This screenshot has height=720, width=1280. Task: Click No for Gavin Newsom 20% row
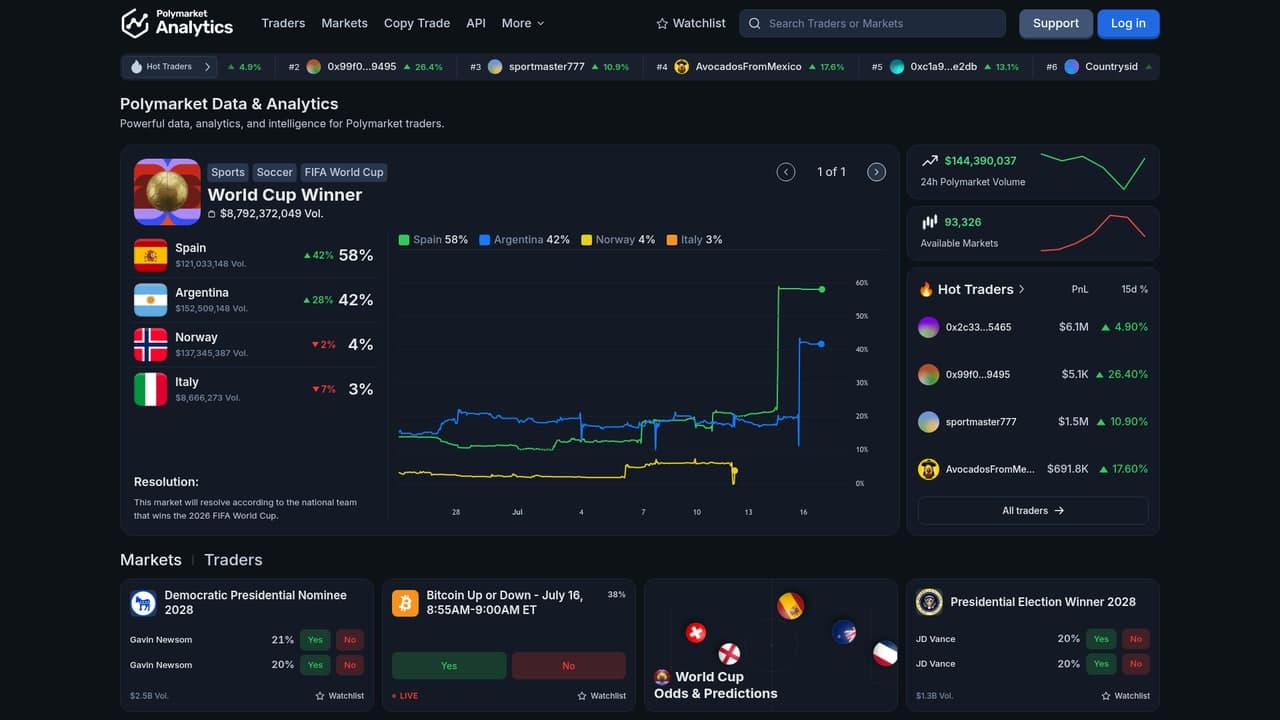pyautogui.click(x=350, y=664)
